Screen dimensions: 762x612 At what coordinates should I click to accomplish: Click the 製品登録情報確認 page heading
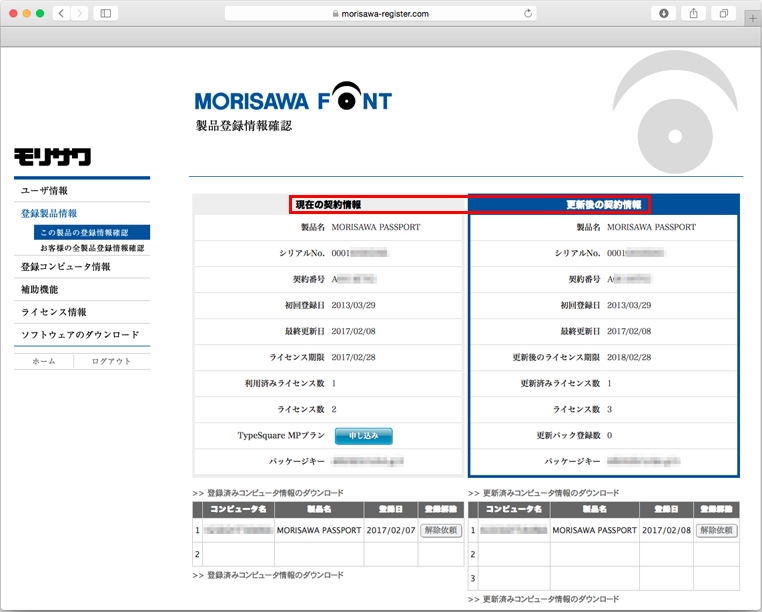(x=243, y=126)
